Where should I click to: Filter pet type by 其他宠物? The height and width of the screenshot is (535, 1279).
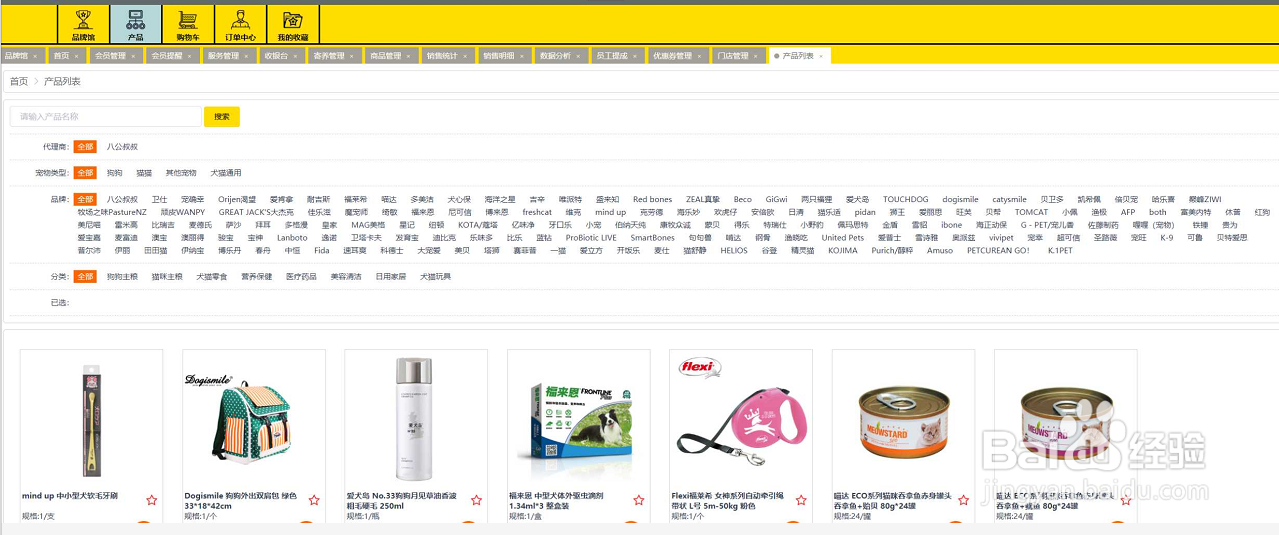(181, 173)
